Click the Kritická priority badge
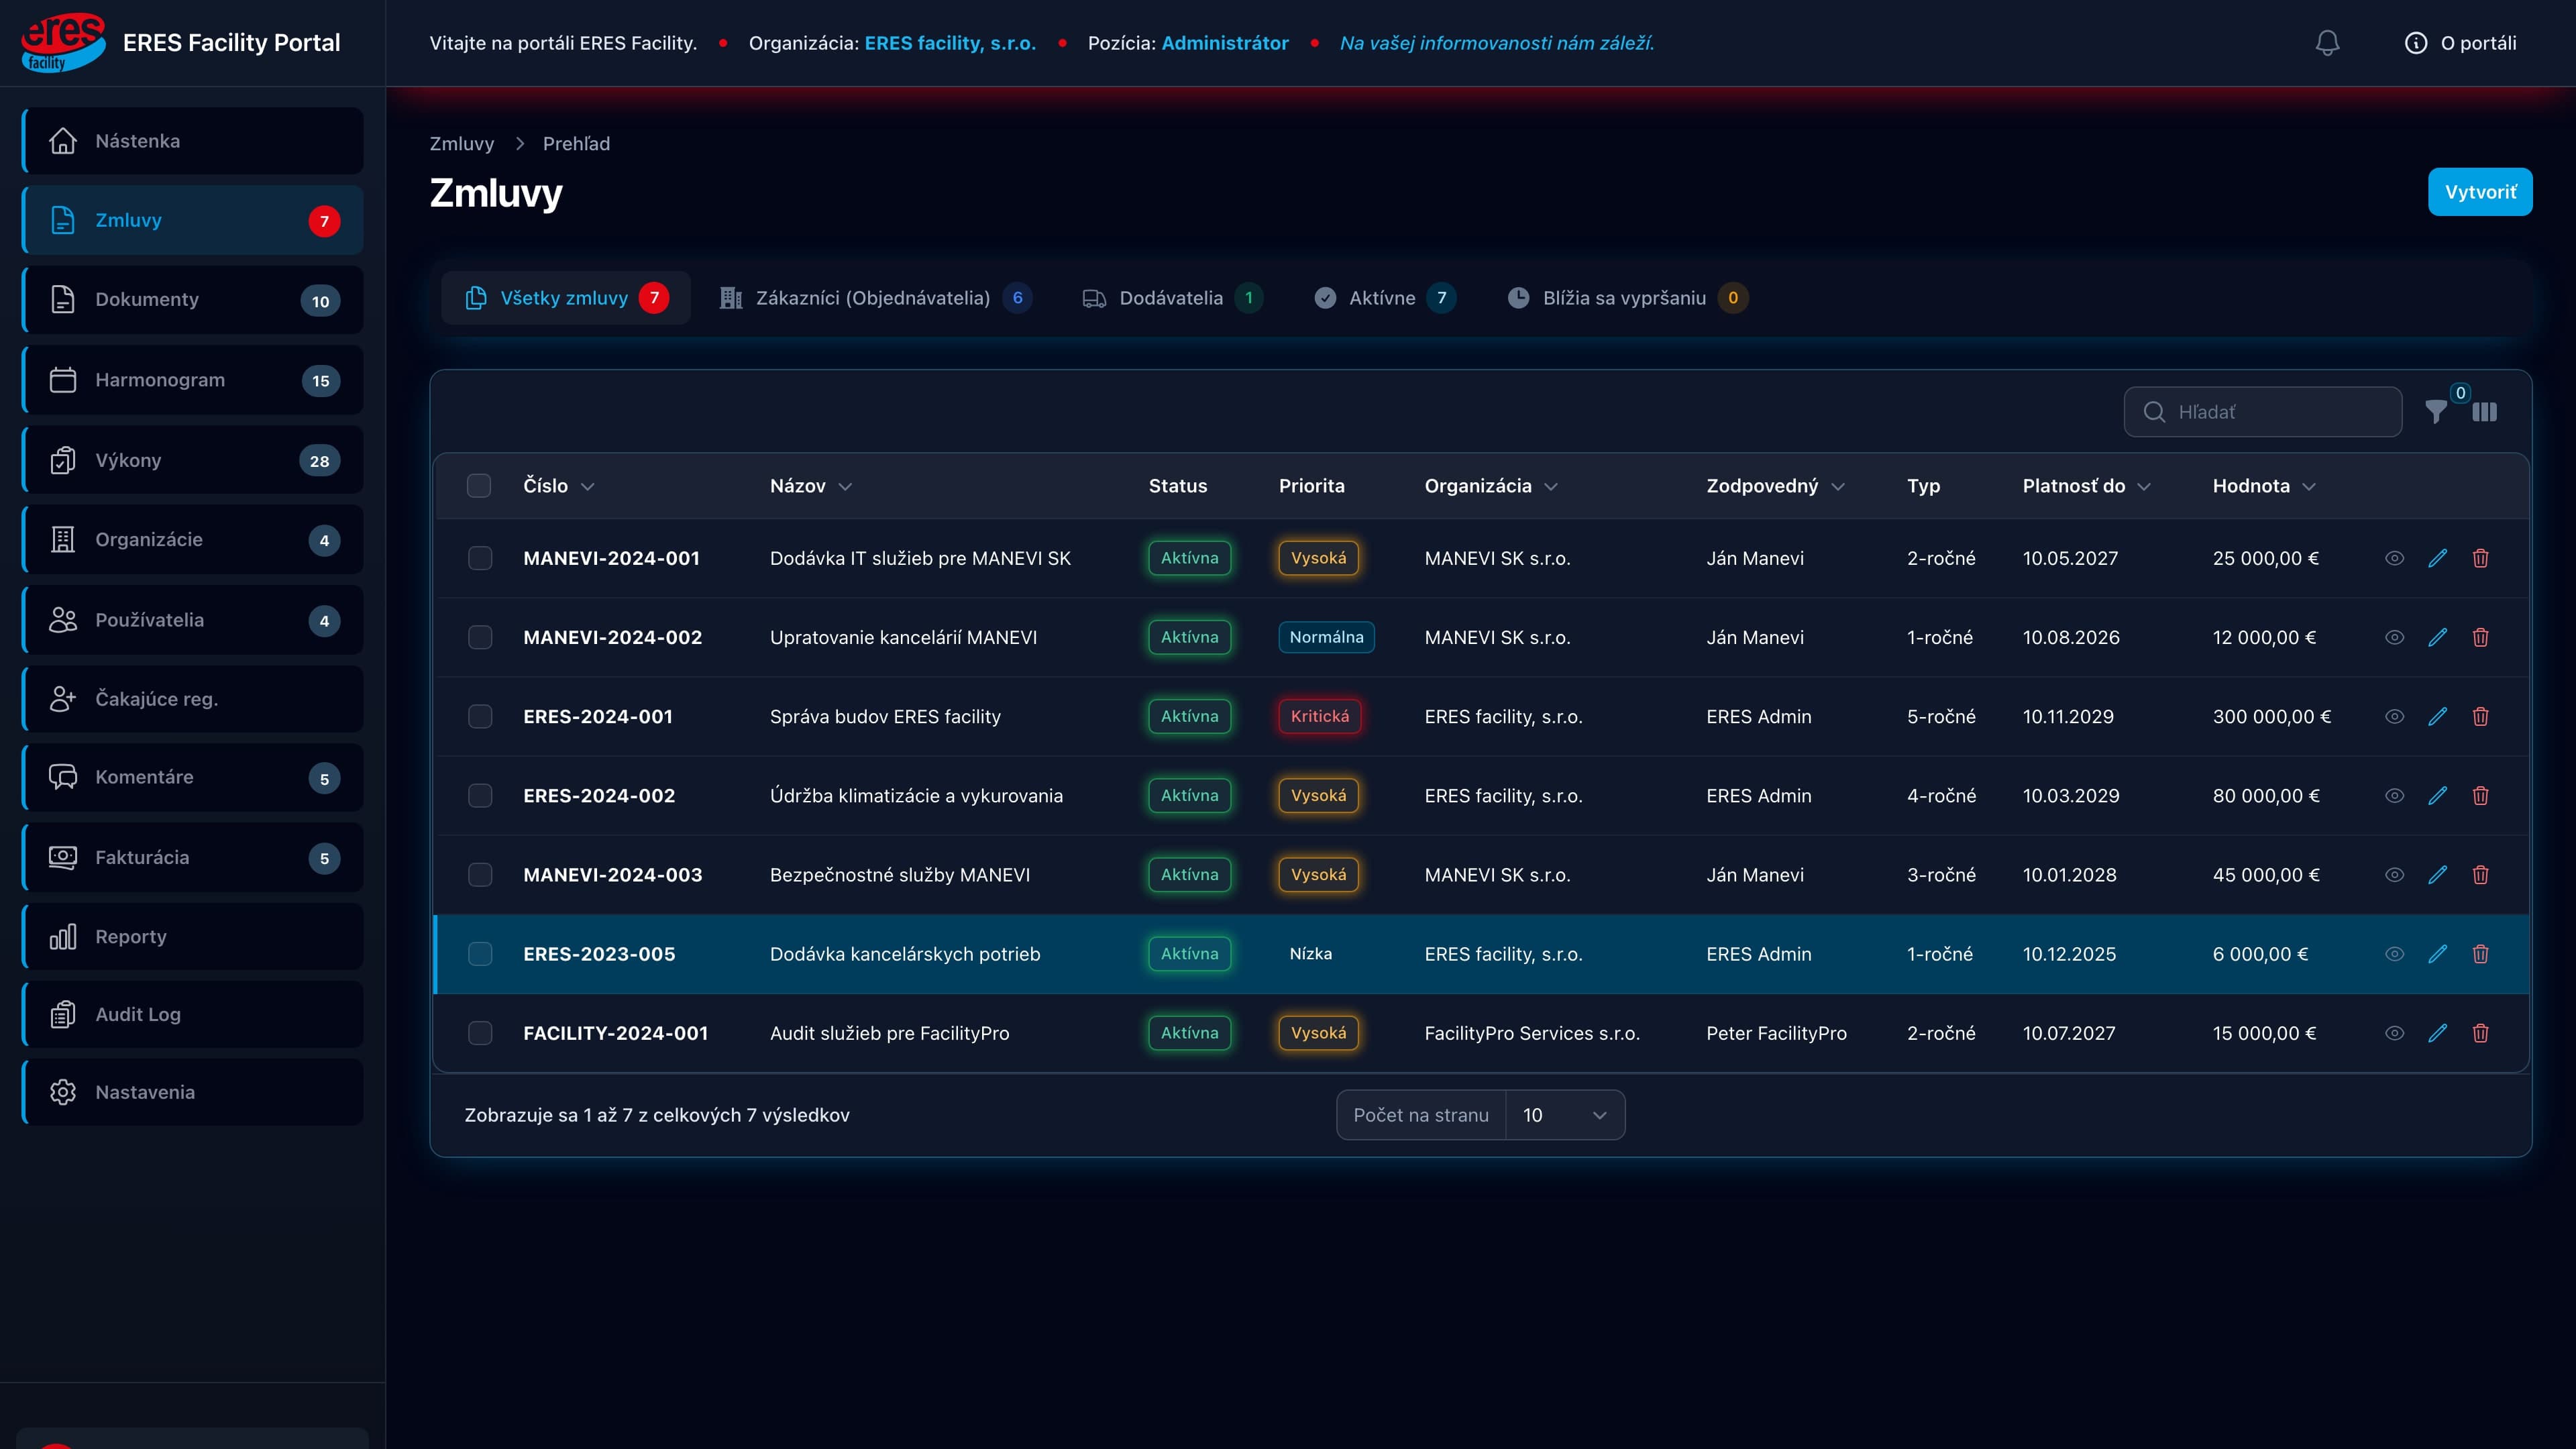 click(1319, 716)
